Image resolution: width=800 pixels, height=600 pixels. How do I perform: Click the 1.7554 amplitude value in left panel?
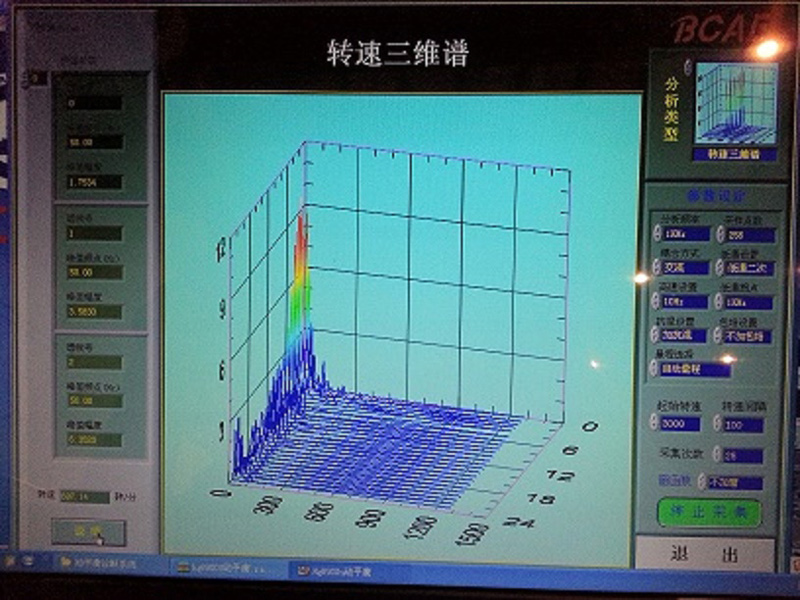click(x=94, y=182)
